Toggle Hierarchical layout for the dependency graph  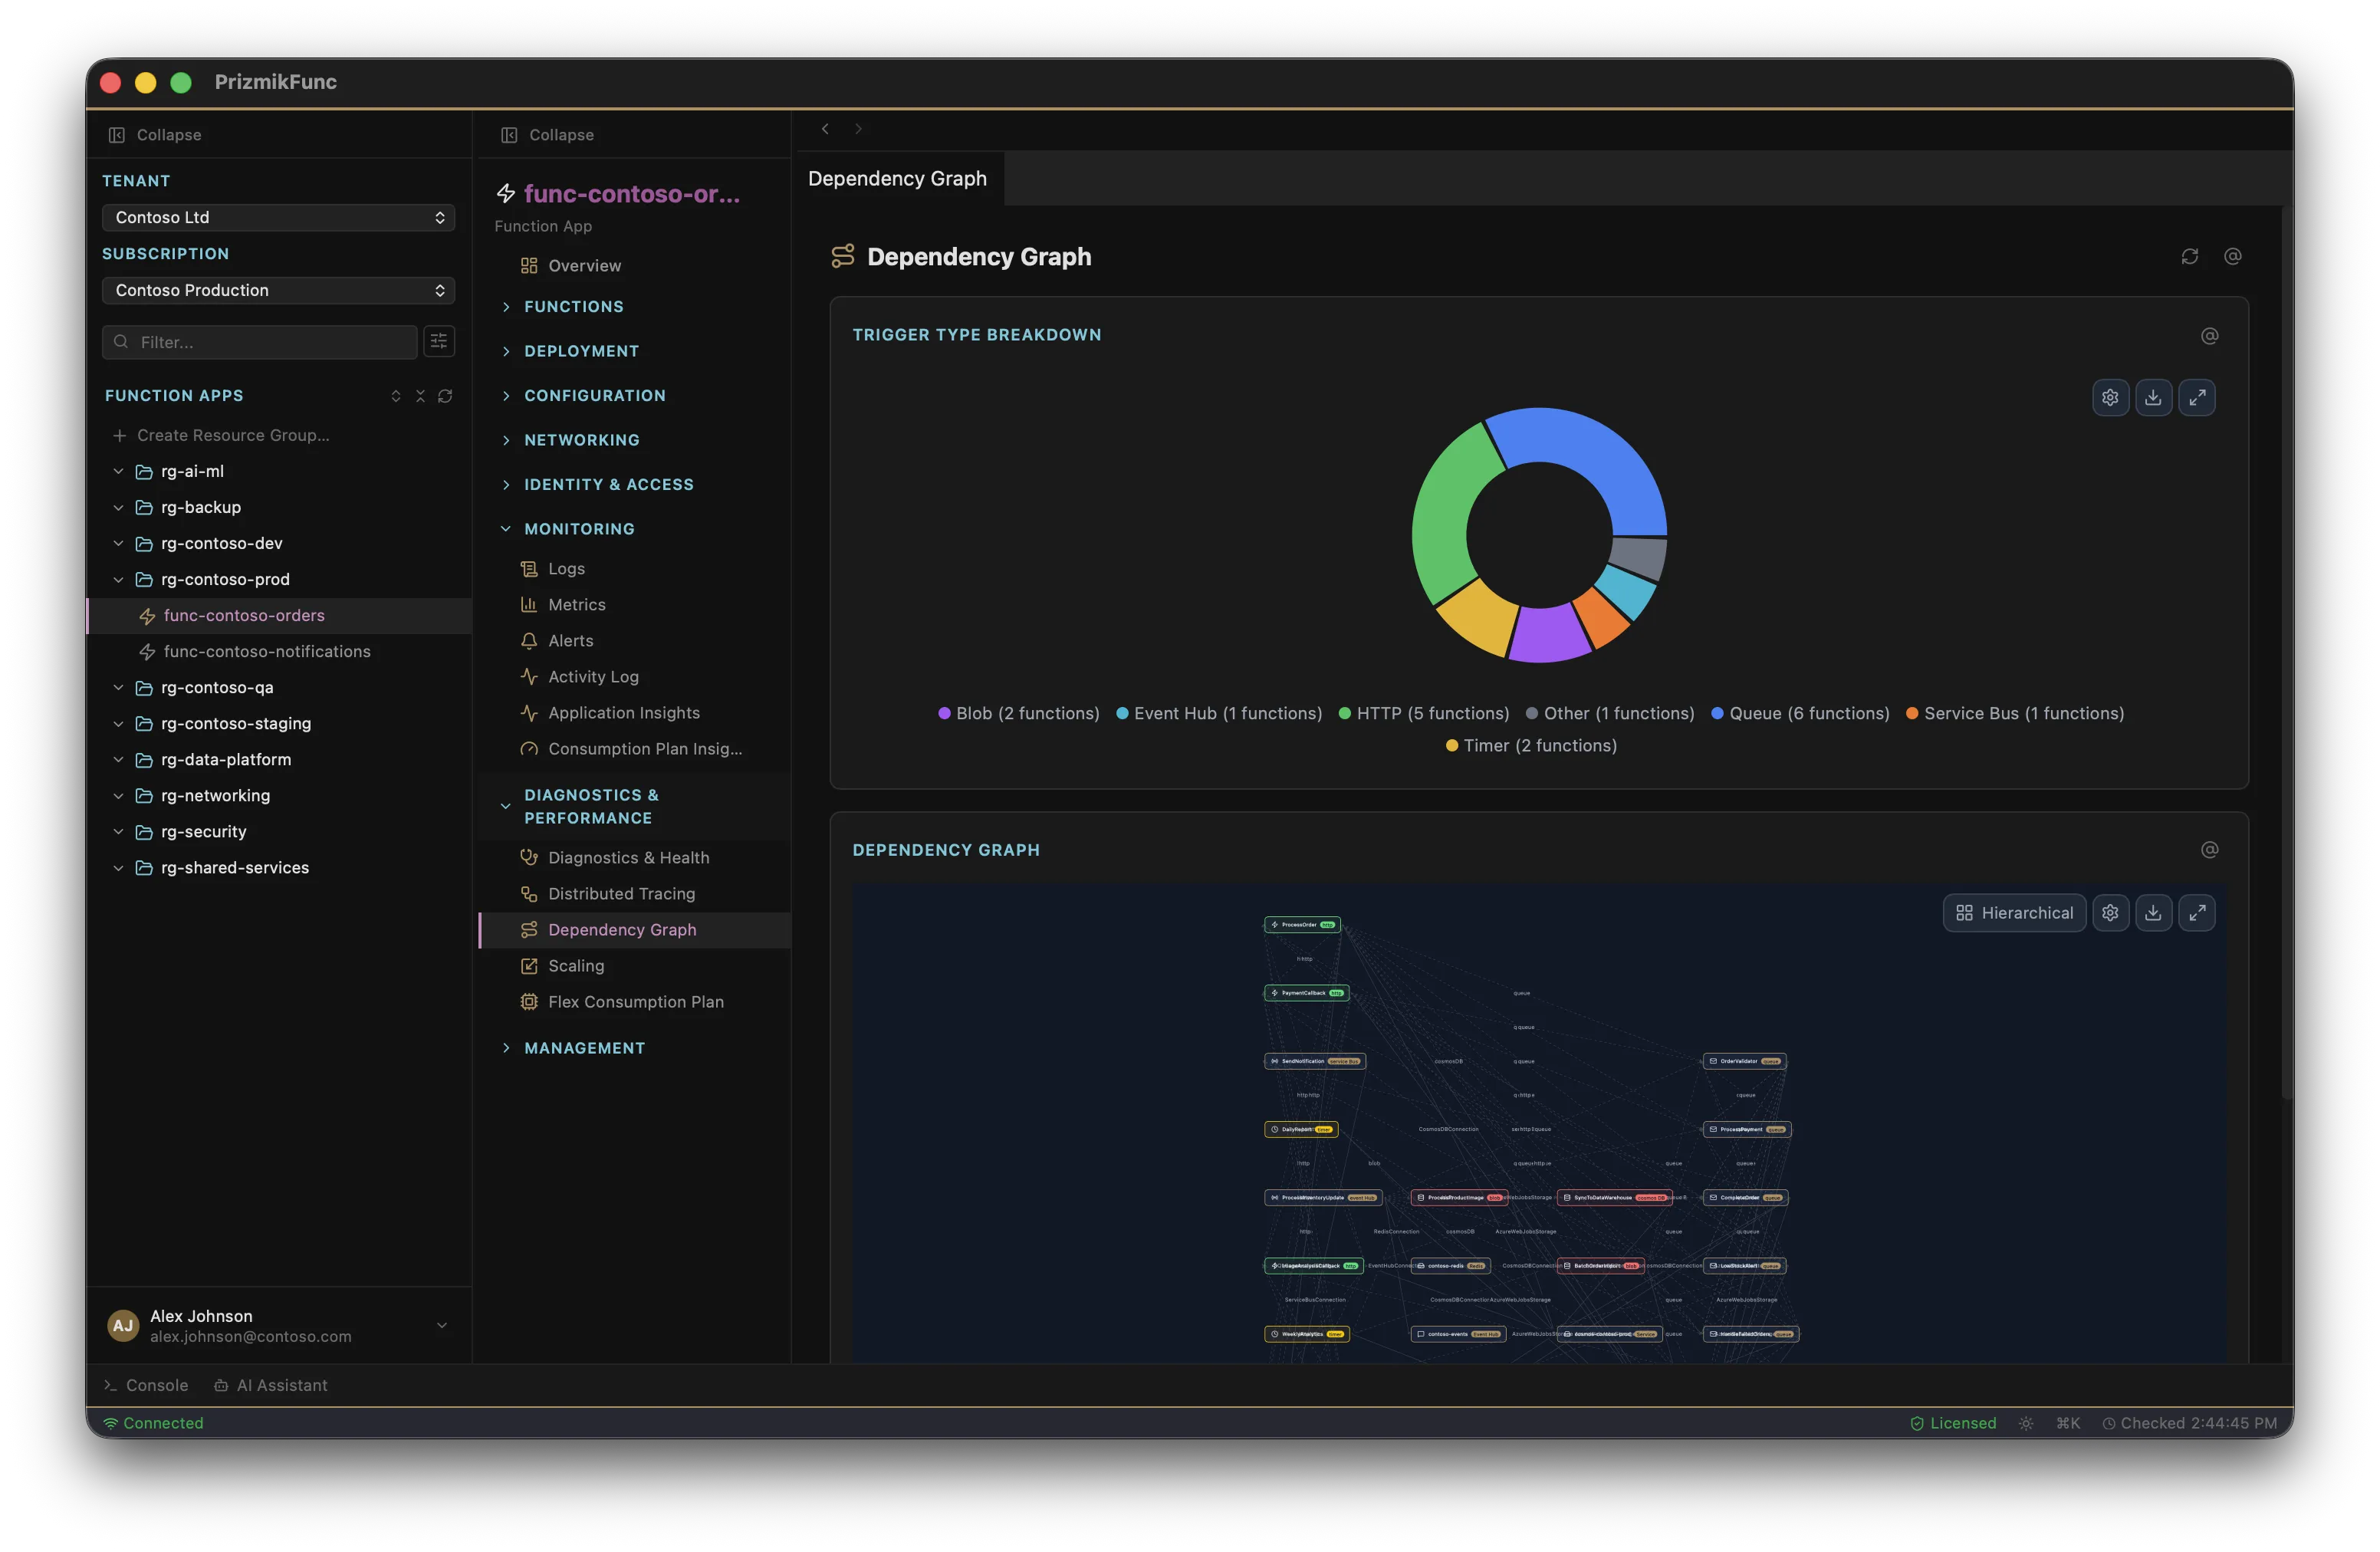pyautogui.click(x=2014, y=912)
